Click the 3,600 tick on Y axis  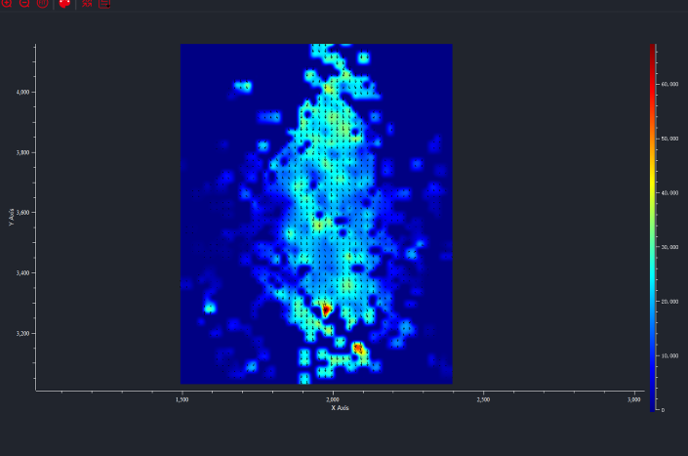coord(22,212)
